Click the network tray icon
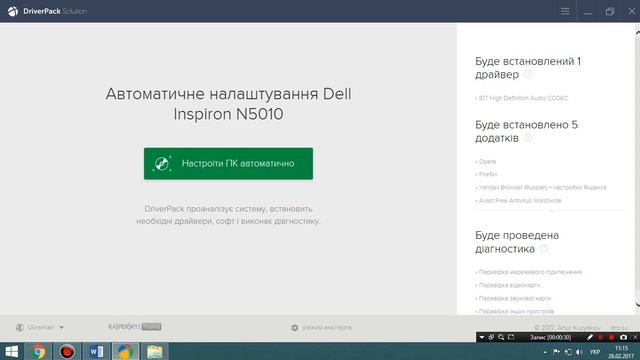The width and height of the screenshot is (640, 360). pos(568,352)
